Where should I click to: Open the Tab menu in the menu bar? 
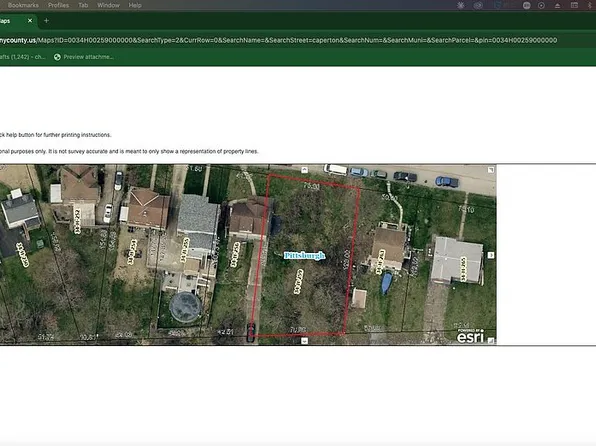tap(83, 5)
